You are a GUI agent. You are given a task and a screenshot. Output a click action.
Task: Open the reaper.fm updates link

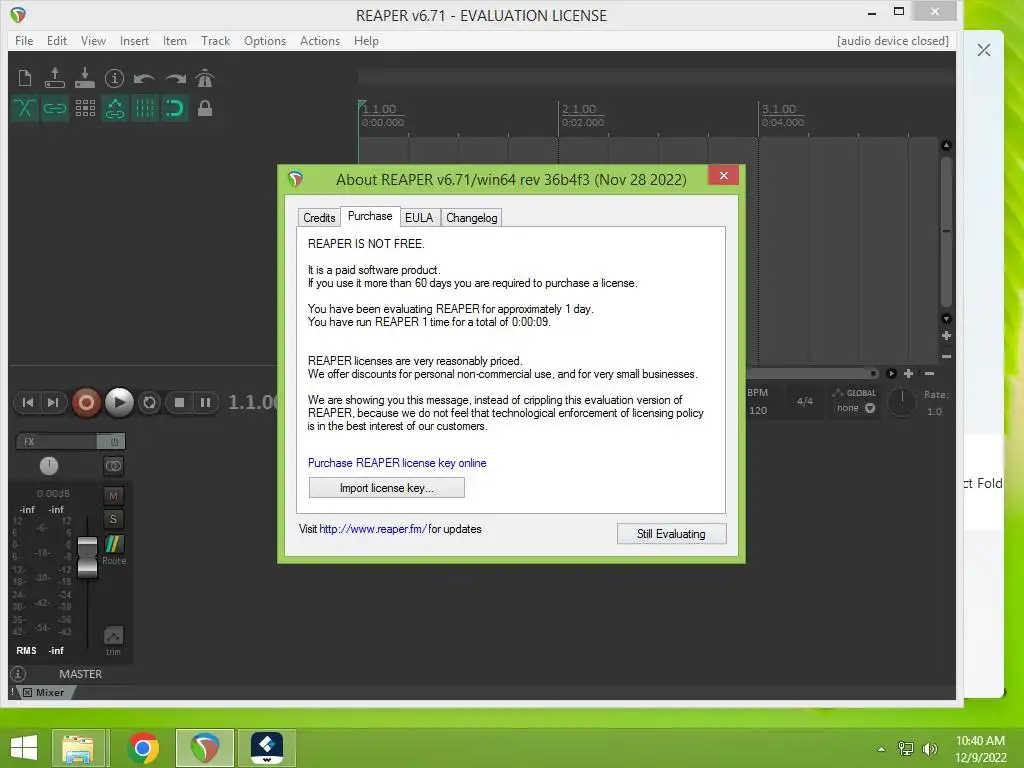[x=374, y=529]
